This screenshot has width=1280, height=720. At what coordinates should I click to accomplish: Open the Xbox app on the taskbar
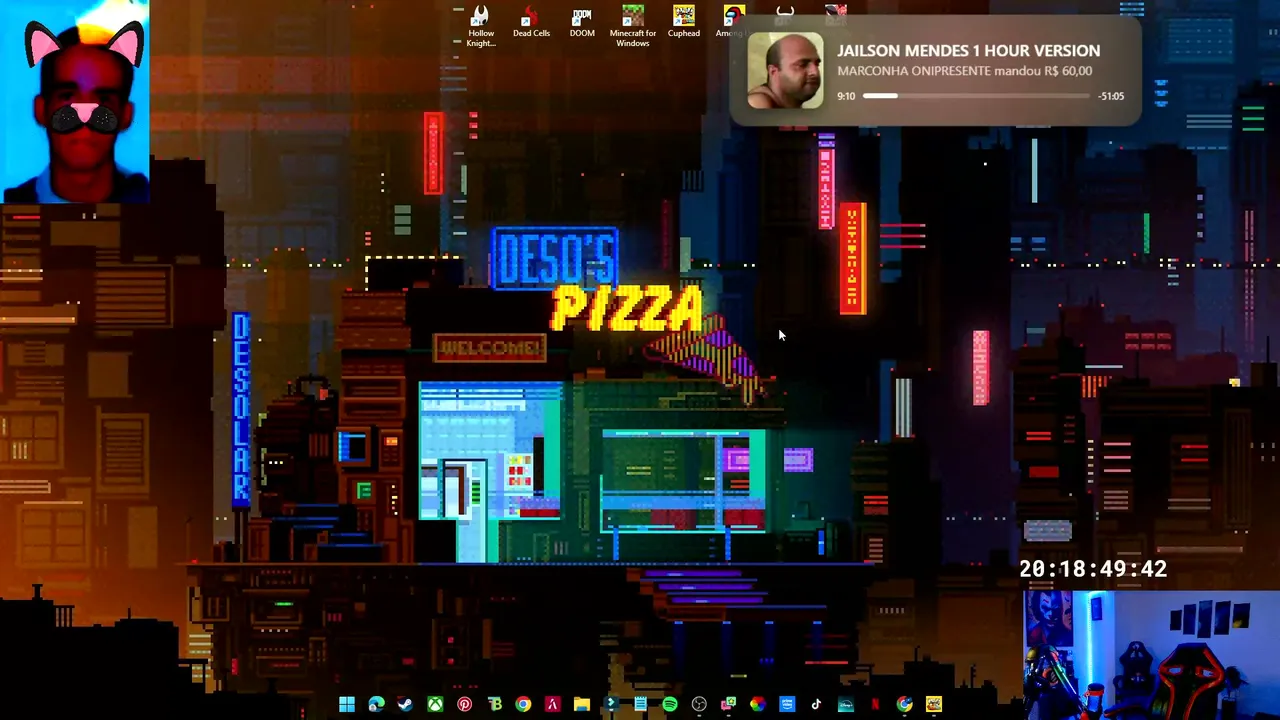[435, 705]
